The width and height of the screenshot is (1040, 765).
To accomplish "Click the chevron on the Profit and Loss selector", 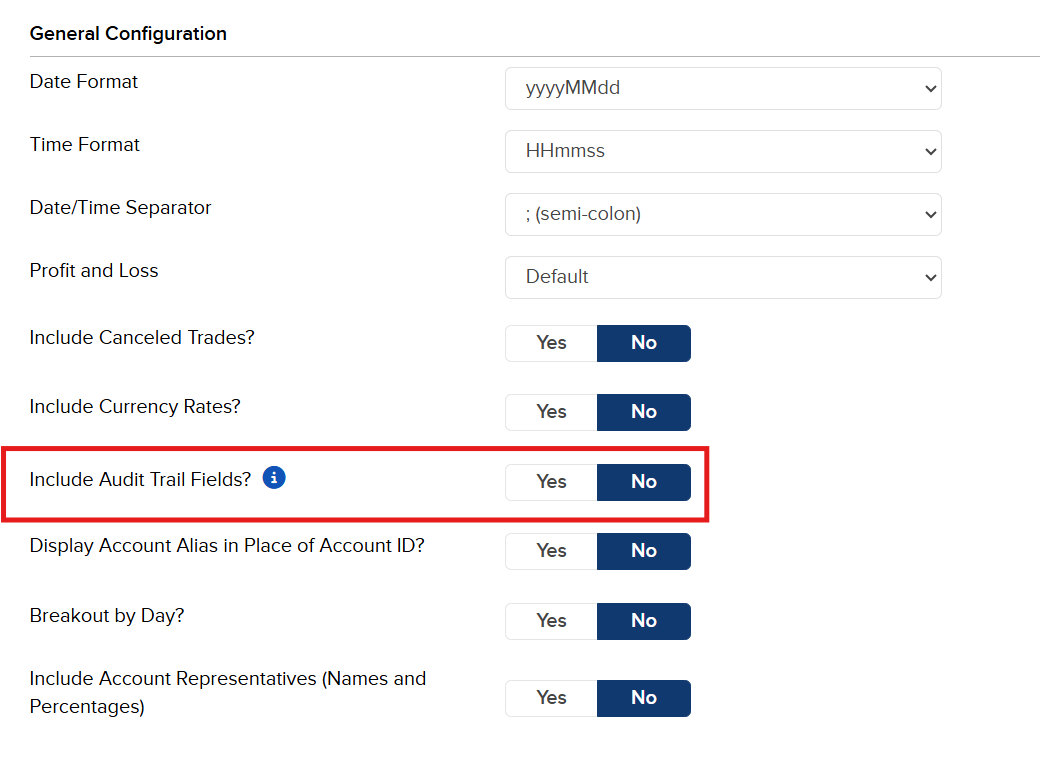I will tap(930, 277).
